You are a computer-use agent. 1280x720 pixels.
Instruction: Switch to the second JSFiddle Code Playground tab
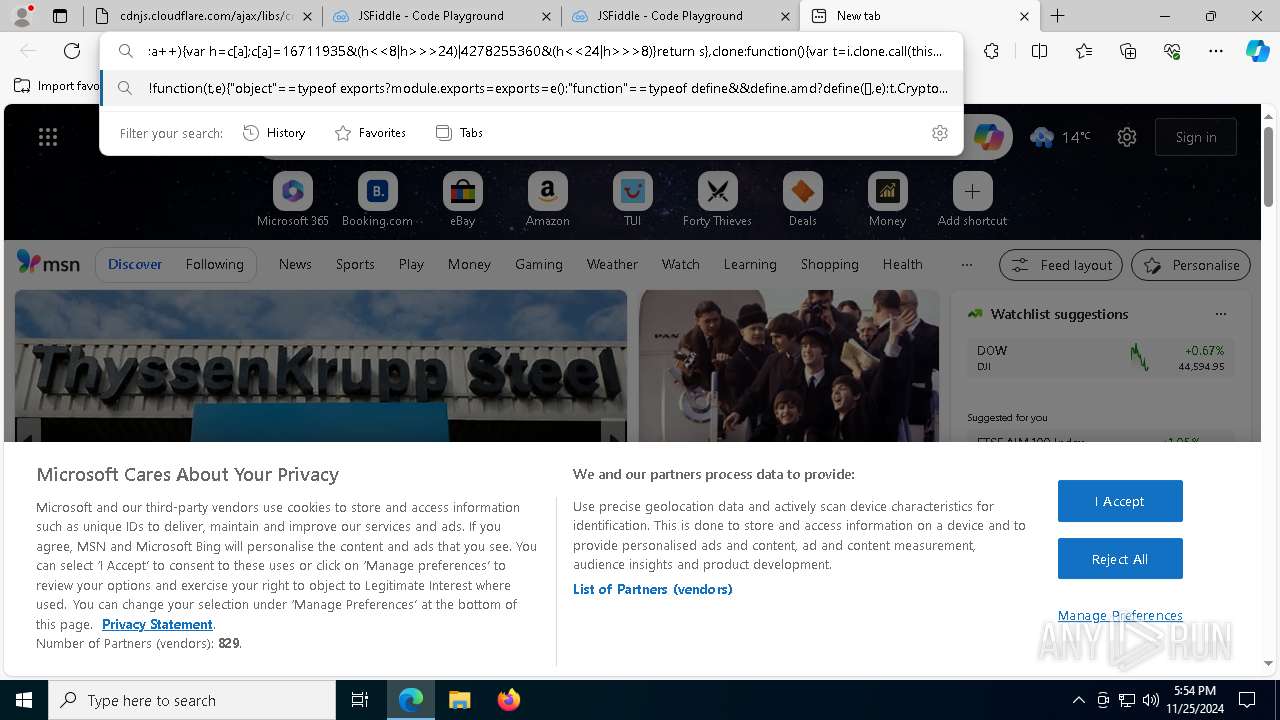[680, 16]
